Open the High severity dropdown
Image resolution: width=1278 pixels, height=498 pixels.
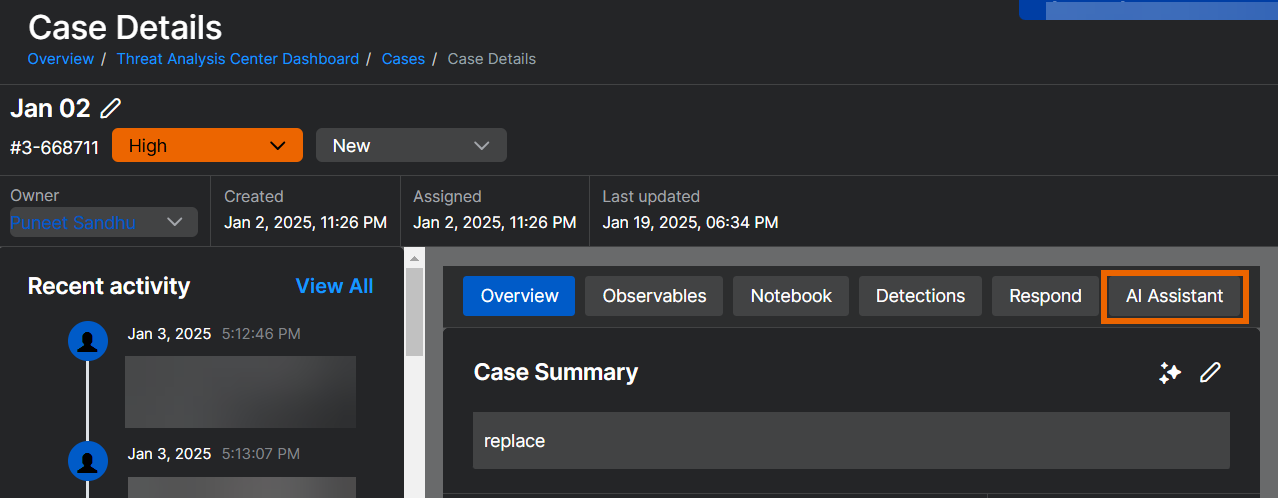207,146
